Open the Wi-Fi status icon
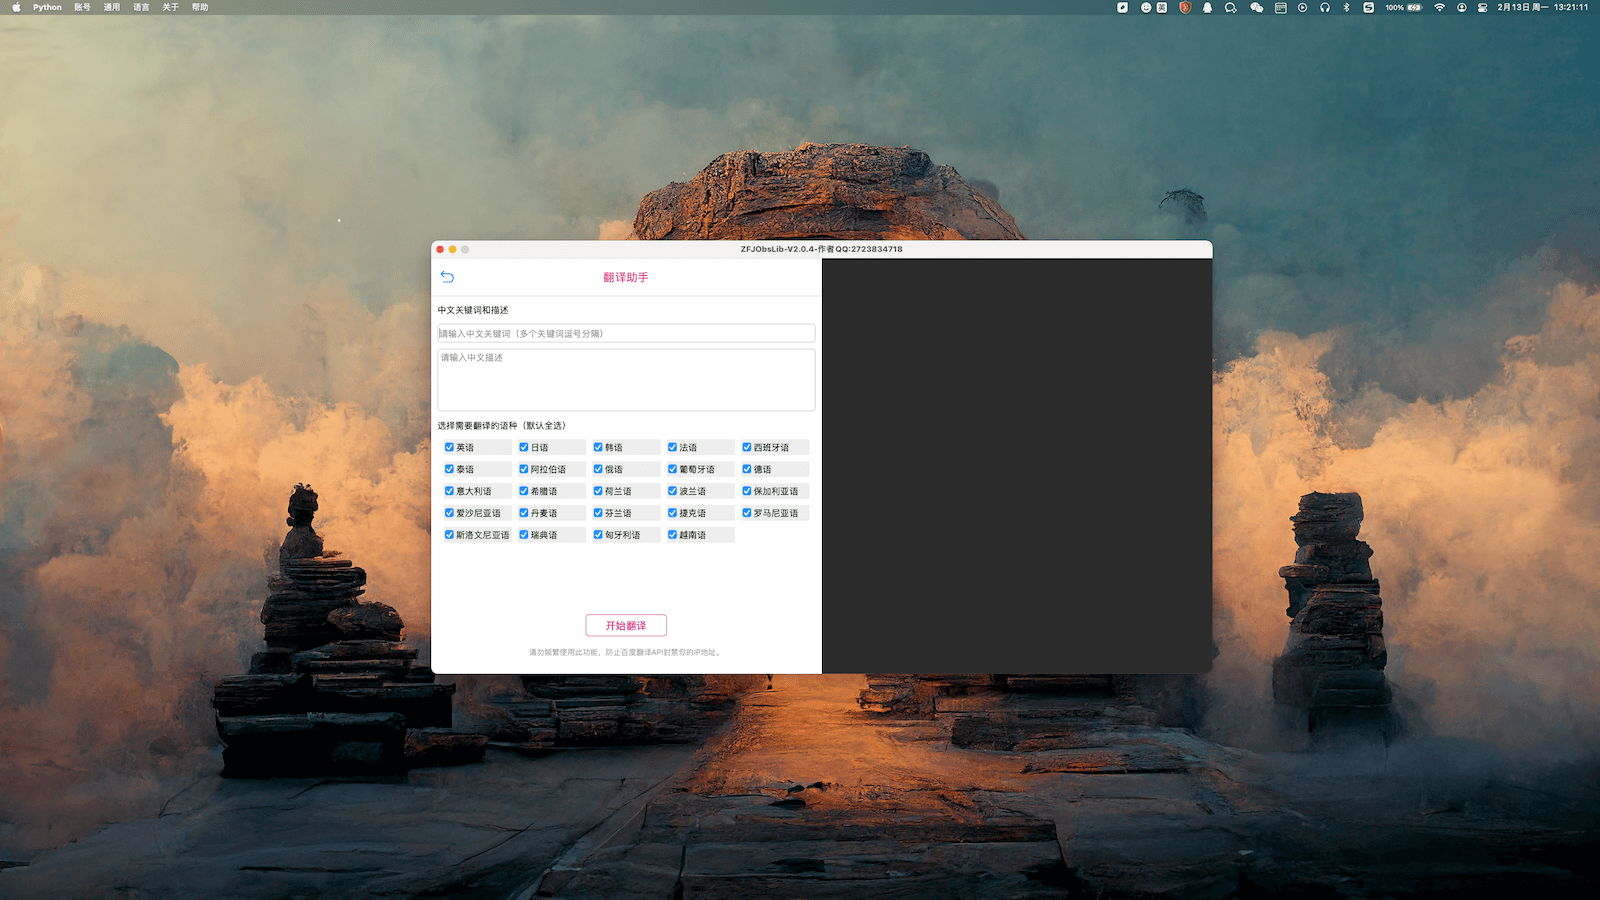1600x900 pixels. coord(1439,7)
